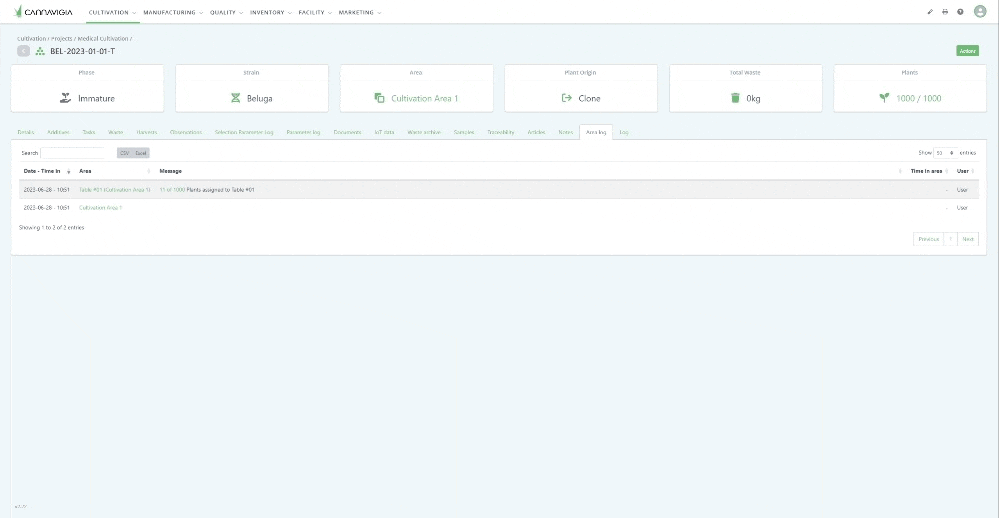Expand the Inventory dropdown menu
Image resolution: width=999 pixels, height=518 pixels.
click(x=270, y=12)
